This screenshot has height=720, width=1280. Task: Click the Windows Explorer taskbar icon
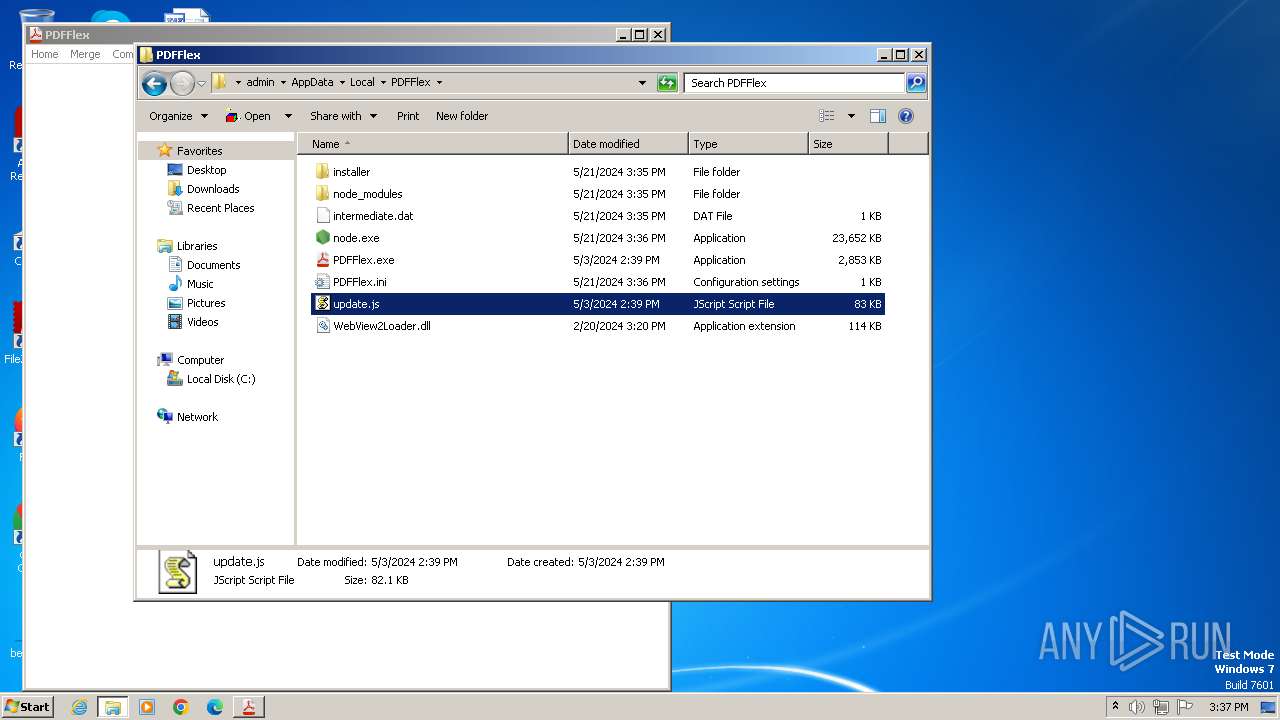113,707
